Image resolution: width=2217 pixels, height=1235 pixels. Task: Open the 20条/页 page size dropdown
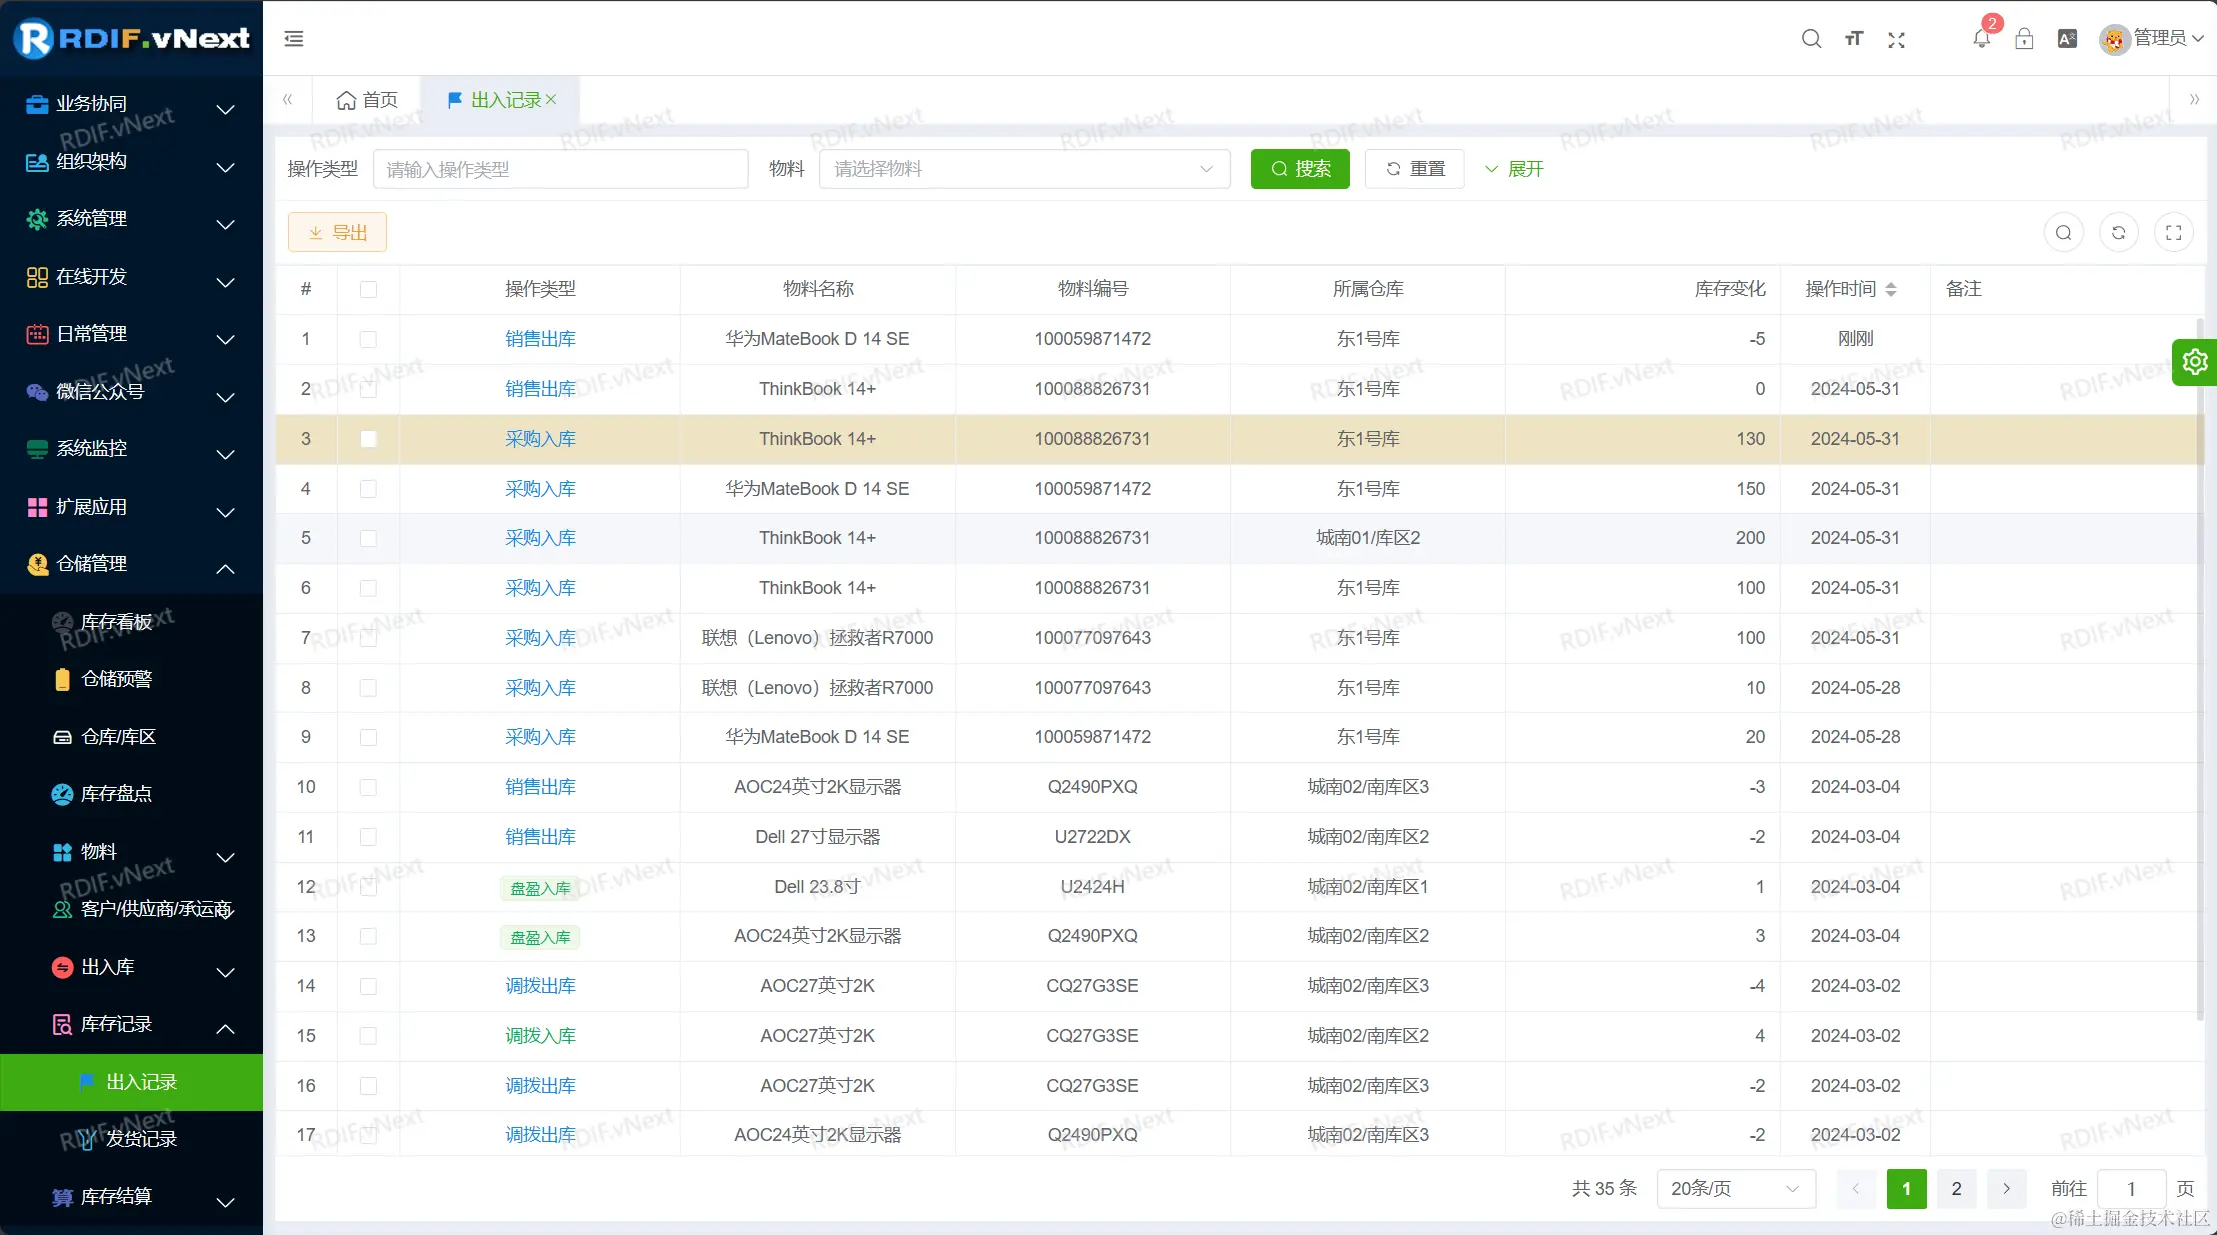point(1735,1188)
